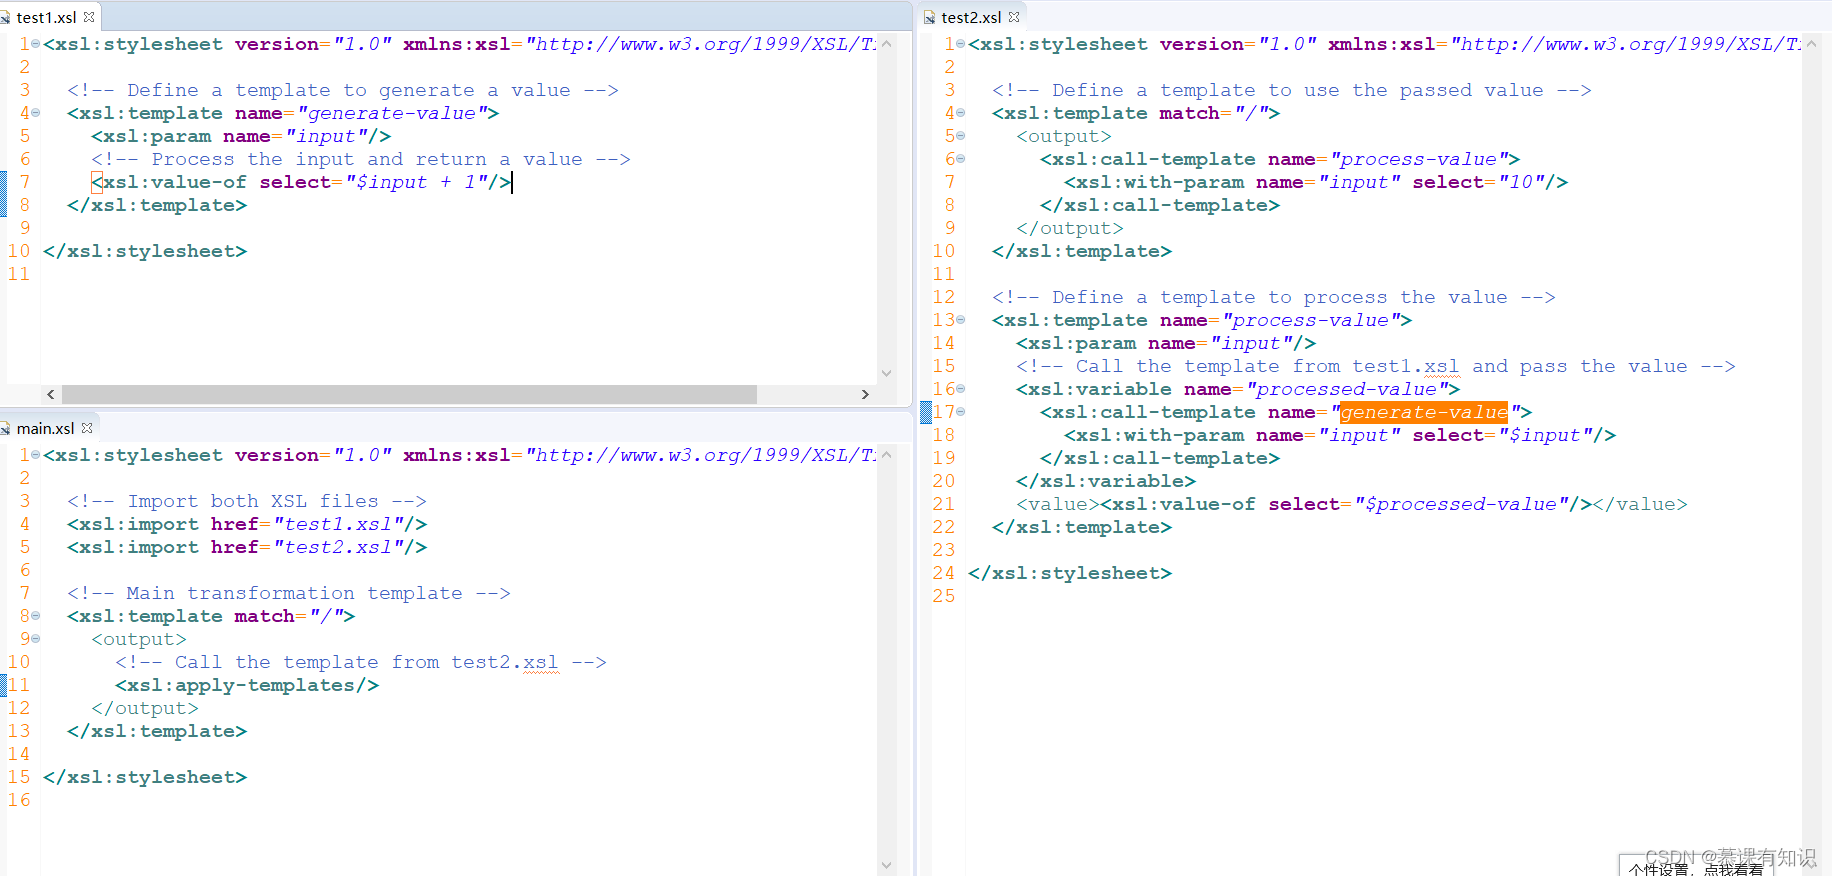The image size is (1832, 876).
Task: Collapse call-template fold at line 17 in test2.xsl
Action: pos(961,412)
